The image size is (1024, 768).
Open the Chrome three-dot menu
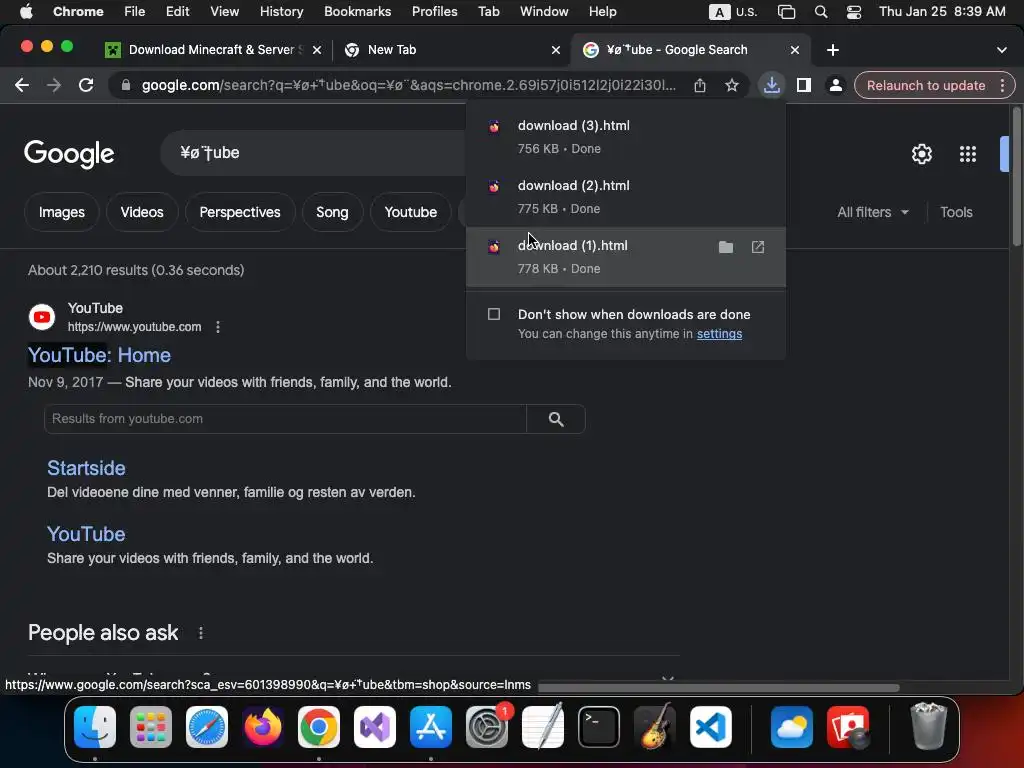point(1002,86)
